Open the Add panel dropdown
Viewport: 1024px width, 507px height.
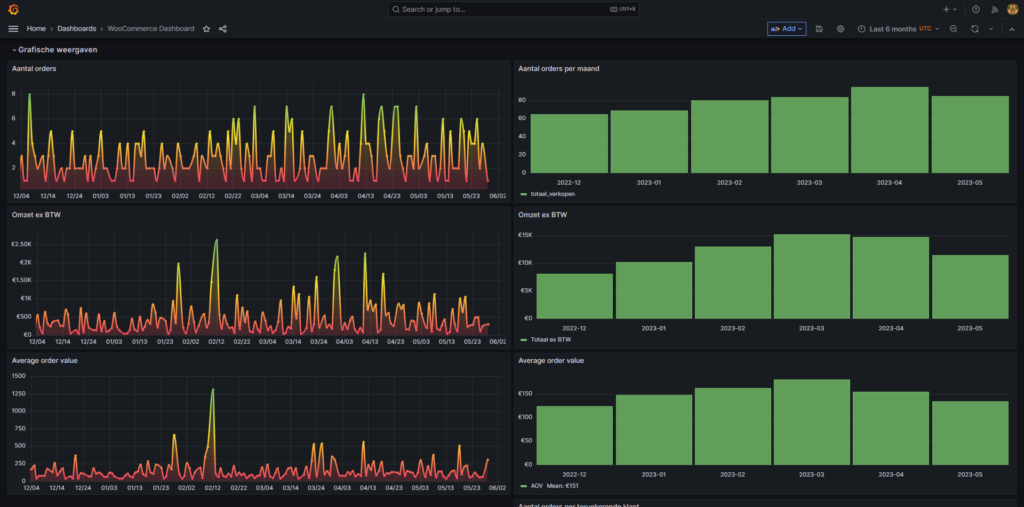(x=786, y=29)
